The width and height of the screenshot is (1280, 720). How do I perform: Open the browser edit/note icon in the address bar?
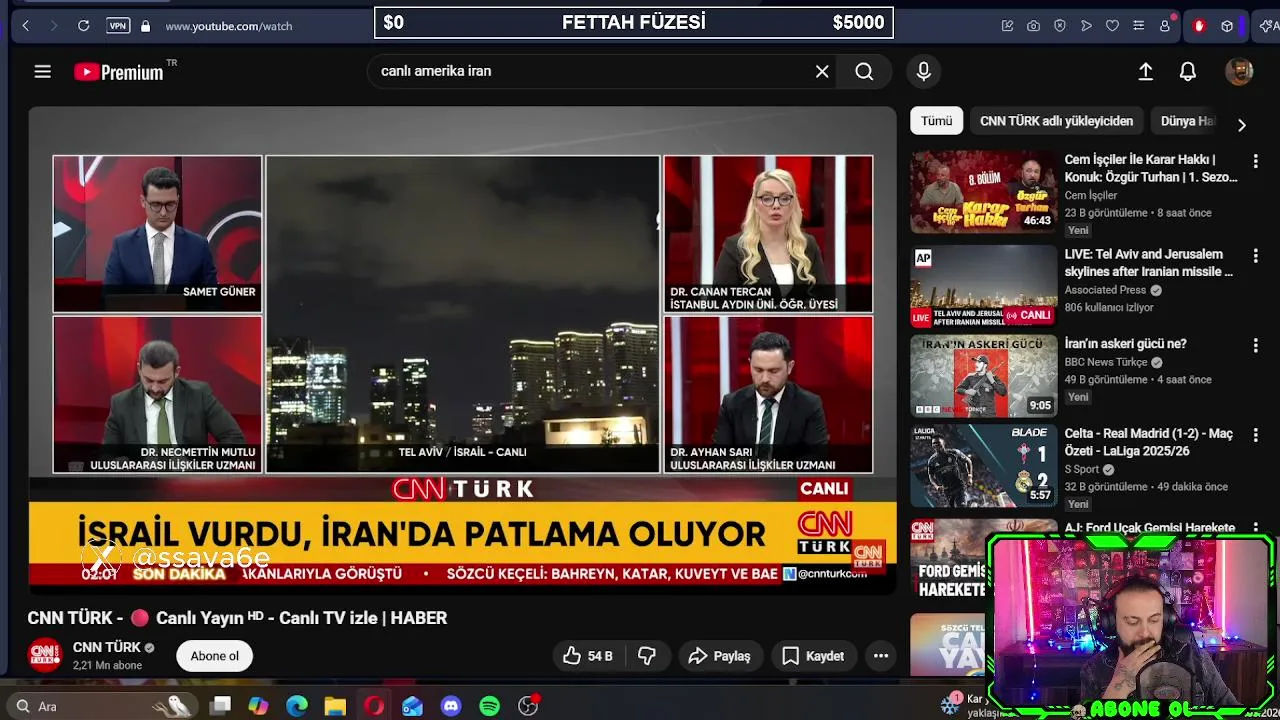coord(1007,25)
